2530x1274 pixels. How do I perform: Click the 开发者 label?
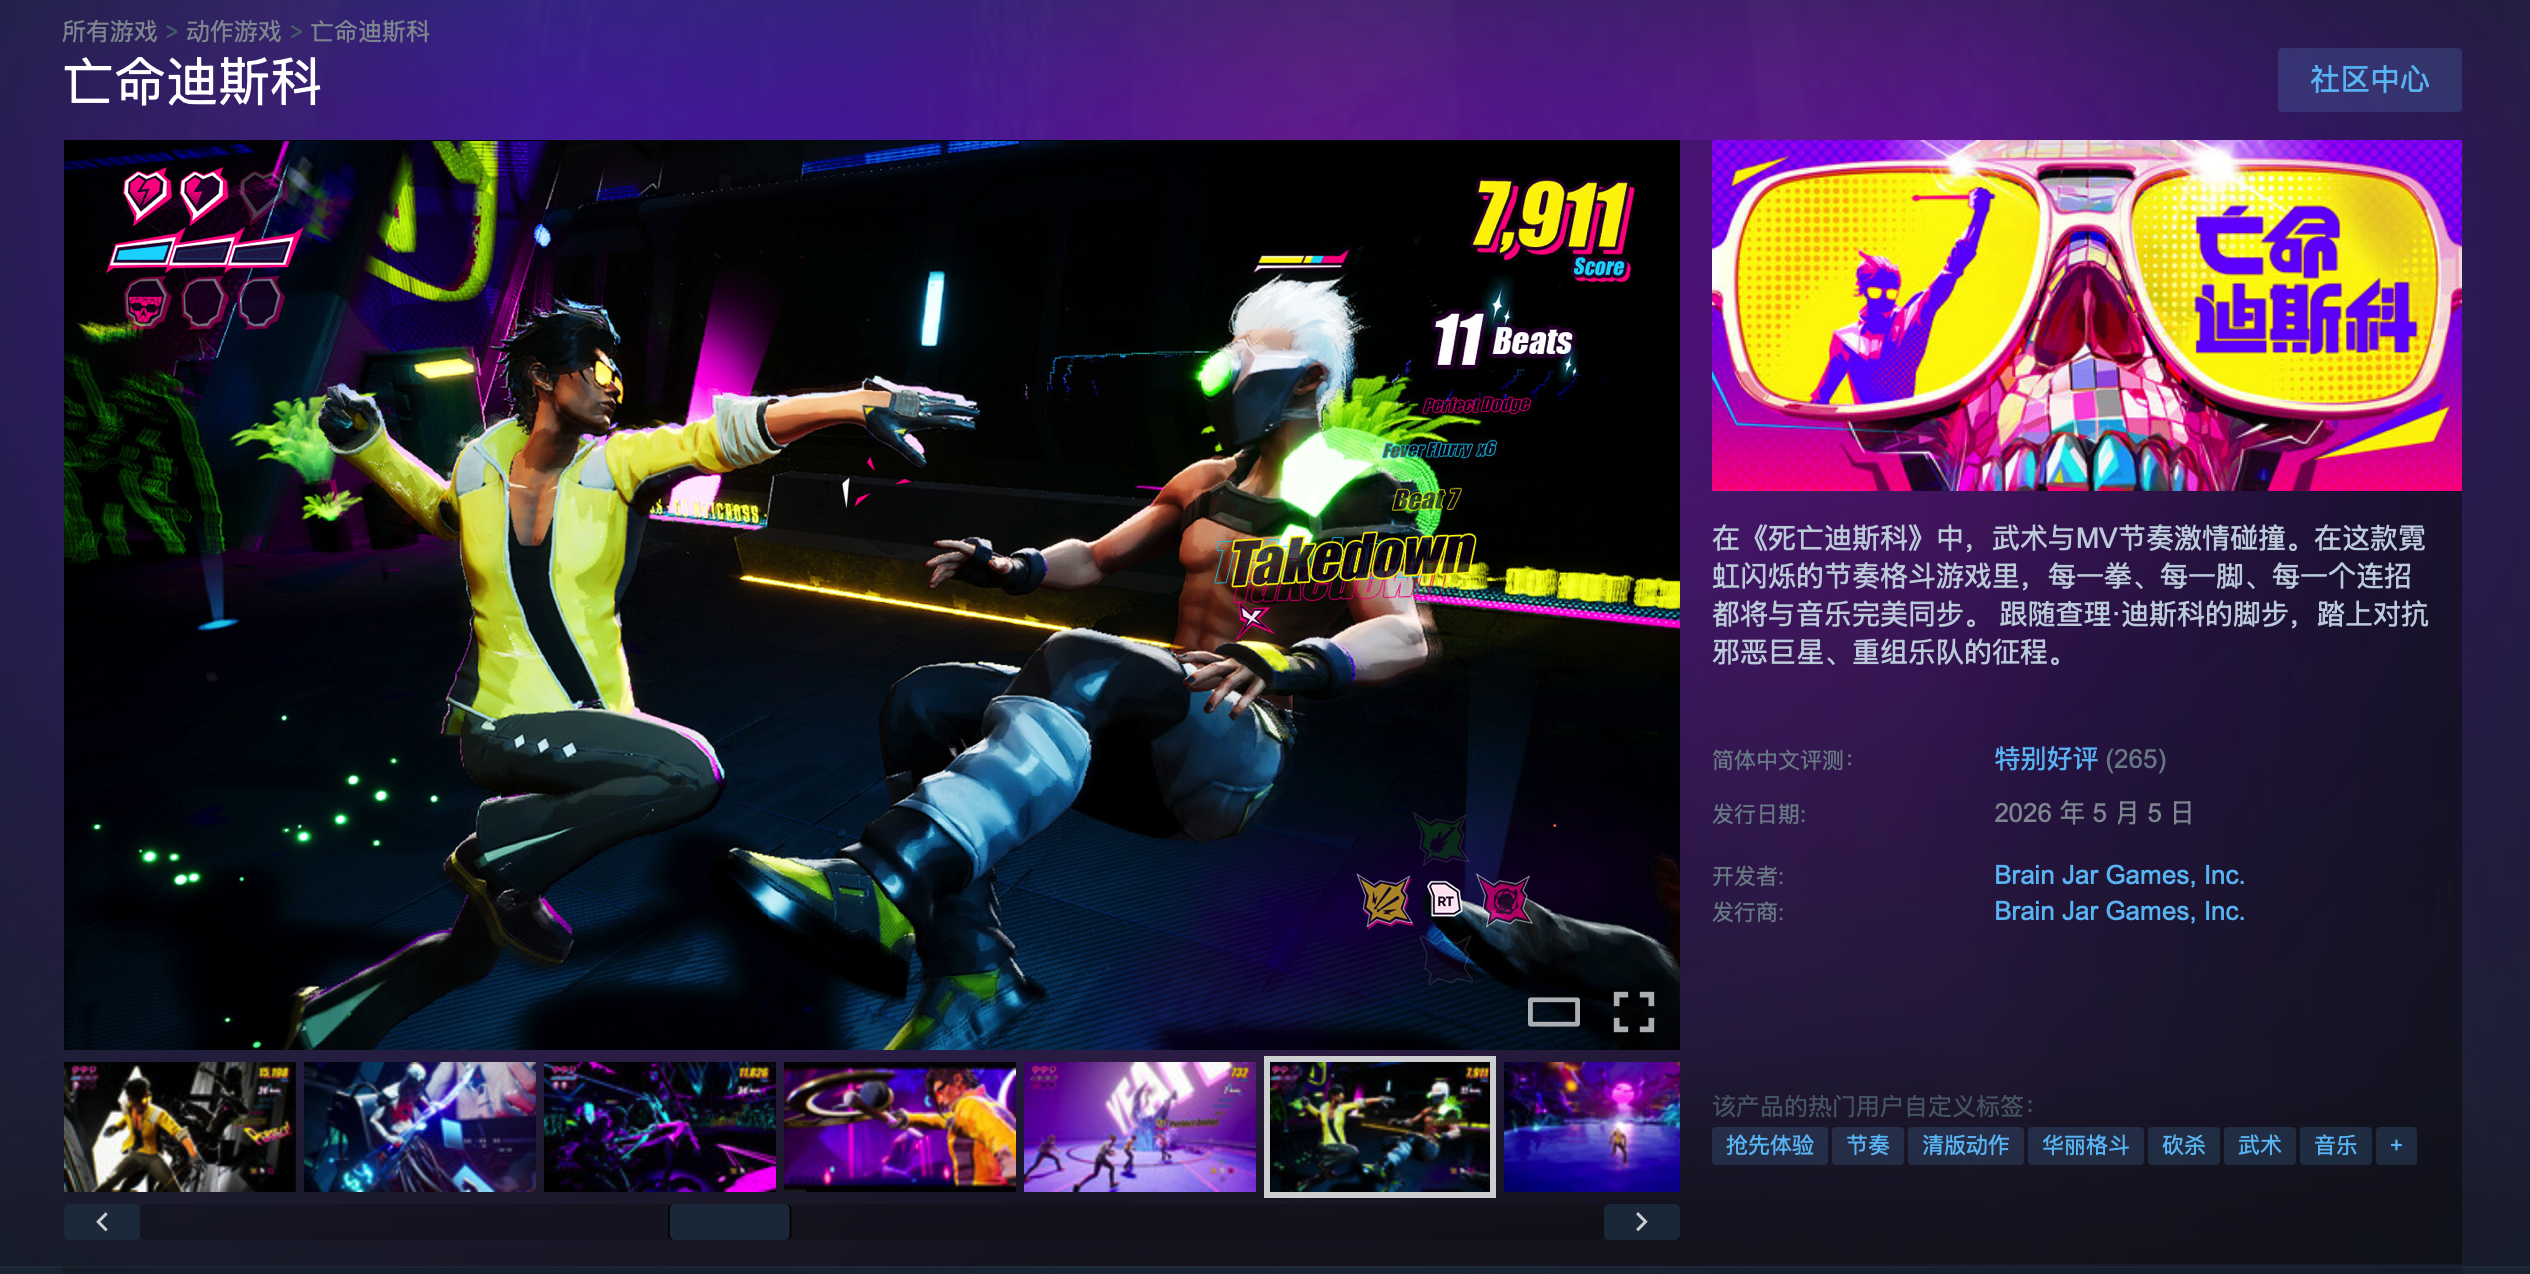1748,876
